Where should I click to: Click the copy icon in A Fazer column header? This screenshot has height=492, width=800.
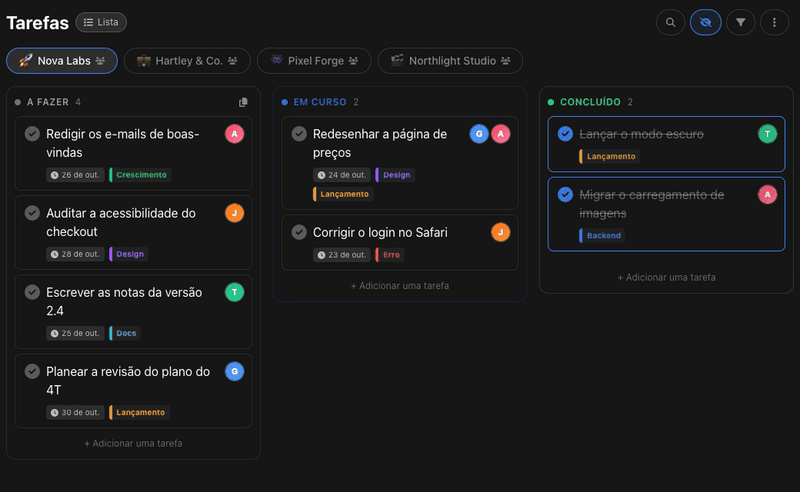pos(243,102)
